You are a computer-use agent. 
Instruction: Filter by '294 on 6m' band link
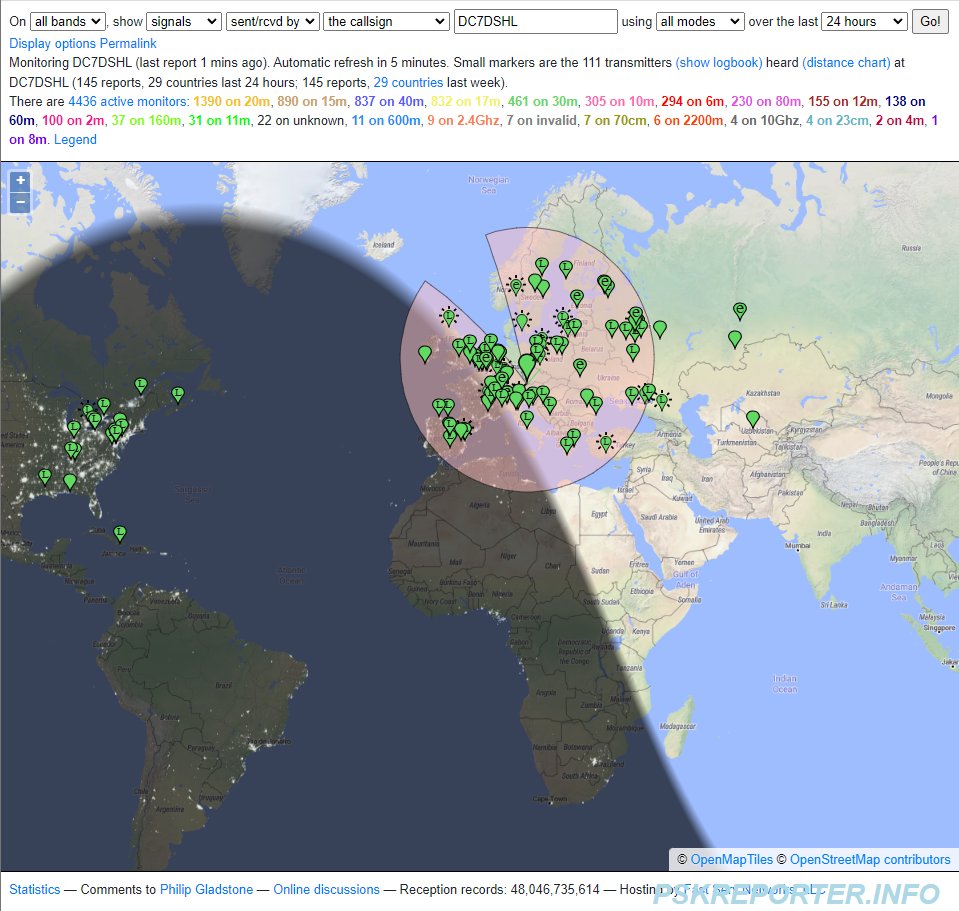pyautogui.click(x=692, y=101)
